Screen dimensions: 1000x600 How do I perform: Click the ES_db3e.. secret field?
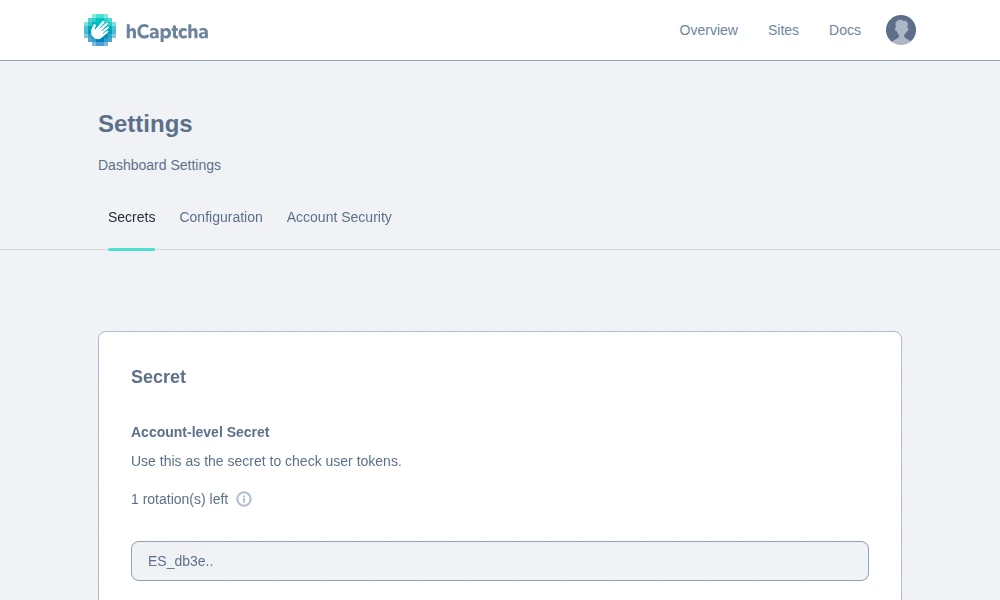[x=500, y=561]
